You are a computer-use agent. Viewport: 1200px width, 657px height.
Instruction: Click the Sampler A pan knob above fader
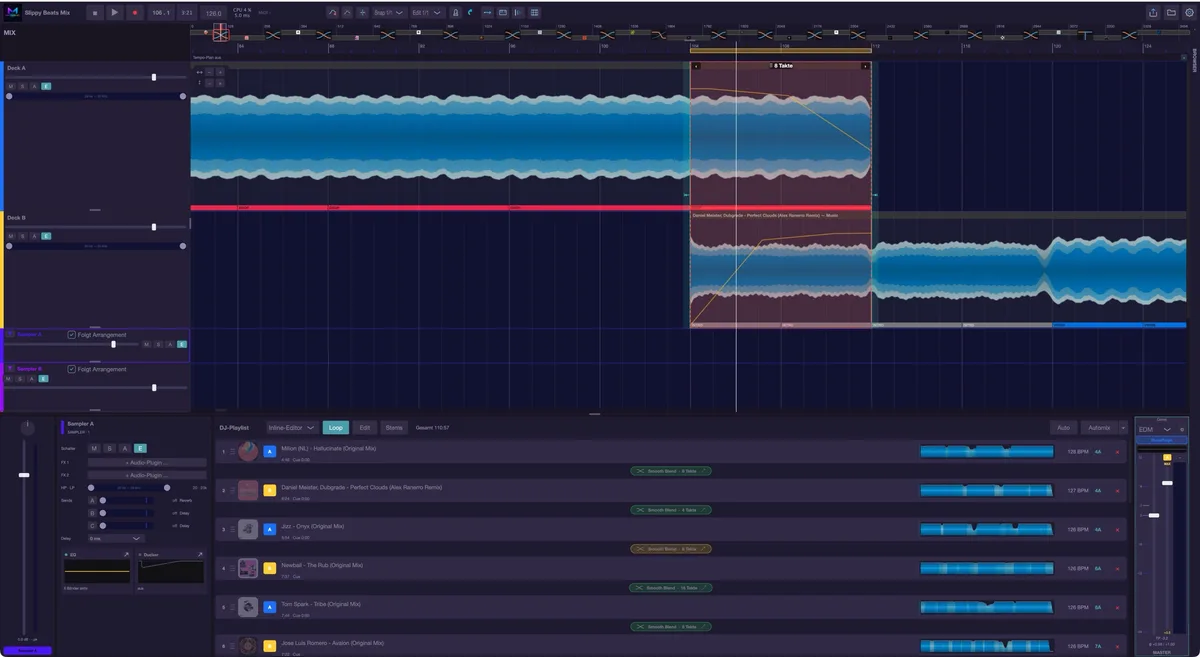tap(27, 428)
